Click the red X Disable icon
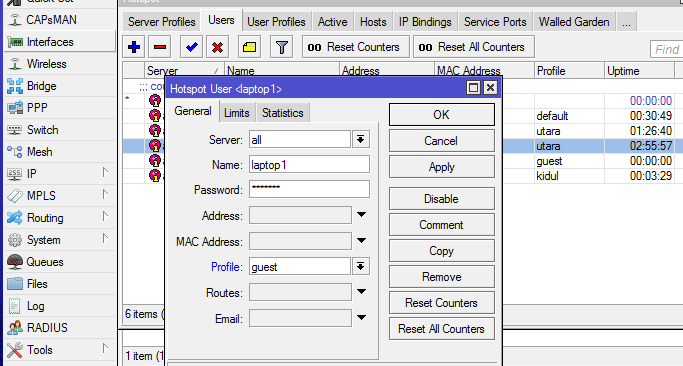The image size is (683, 366). tap(217, 47)
